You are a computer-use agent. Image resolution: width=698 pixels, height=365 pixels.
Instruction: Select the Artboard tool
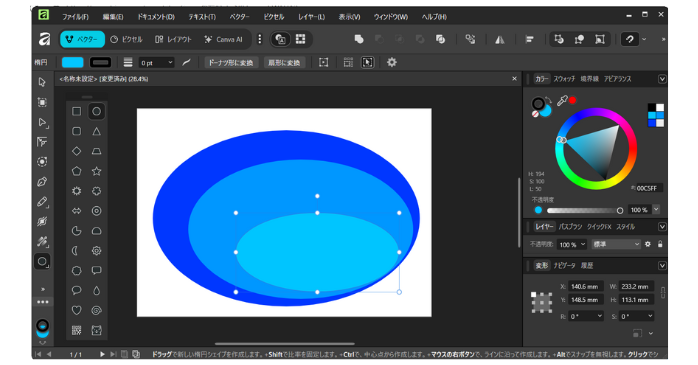42,102
